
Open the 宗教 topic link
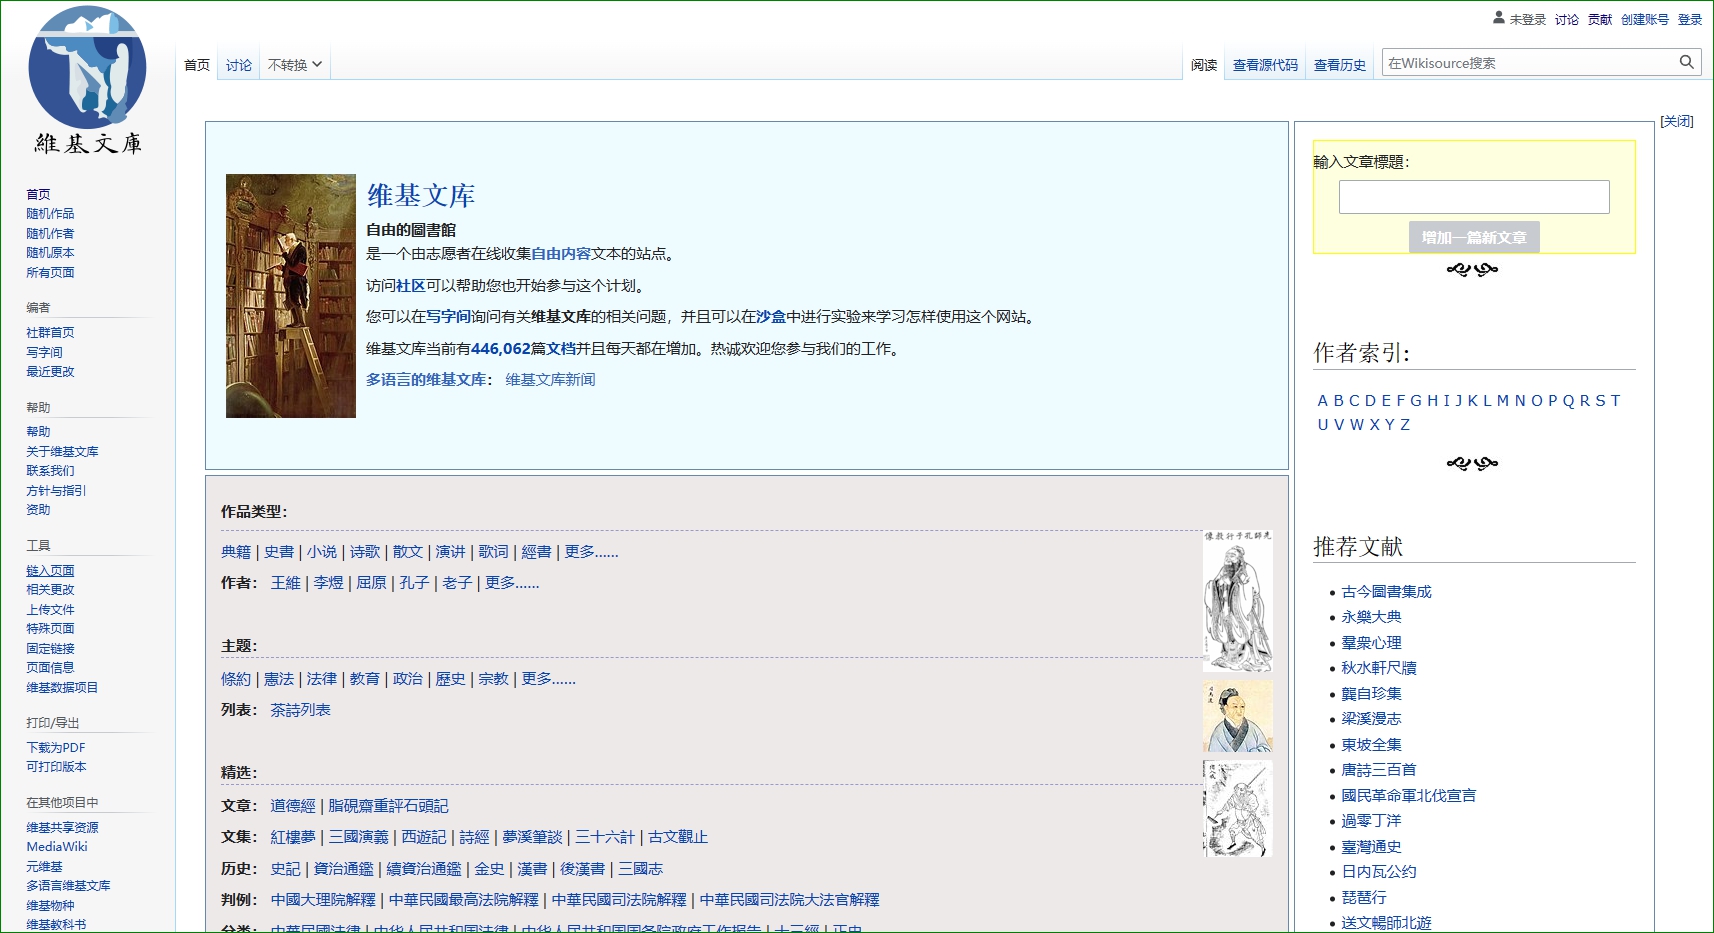493,678
